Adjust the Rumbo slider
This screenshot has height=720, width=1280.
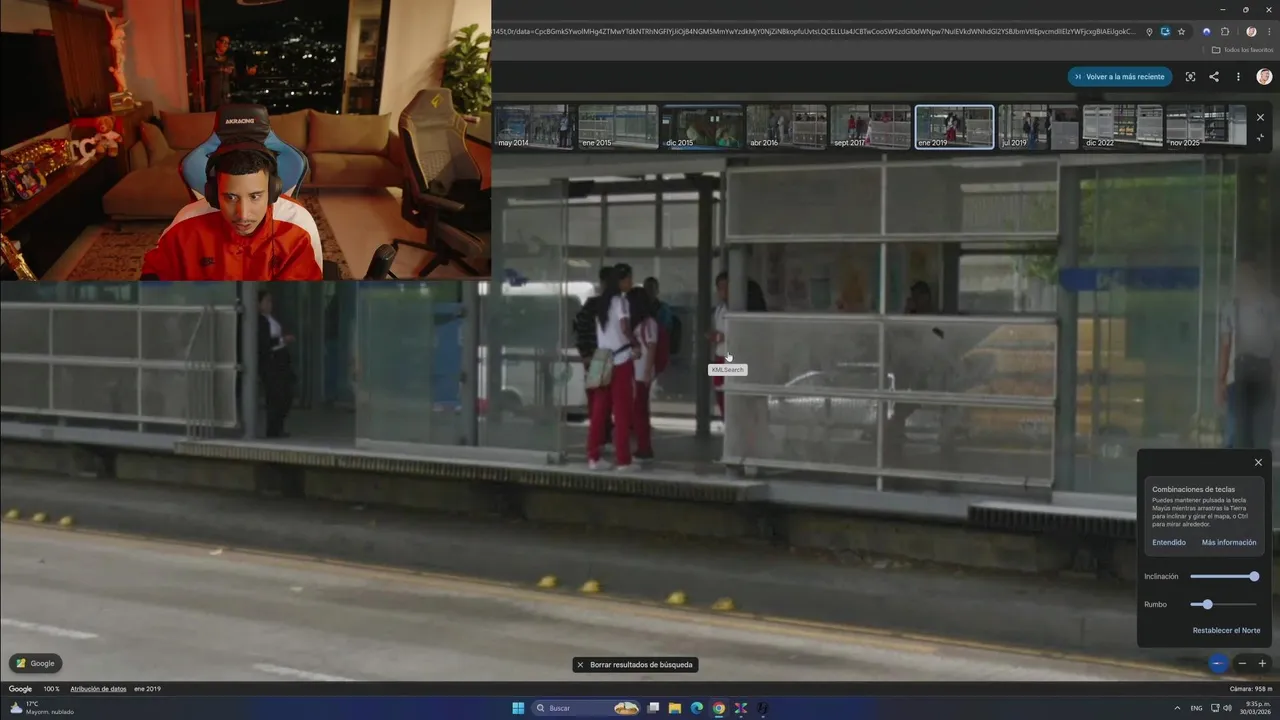pos(1224,604)
